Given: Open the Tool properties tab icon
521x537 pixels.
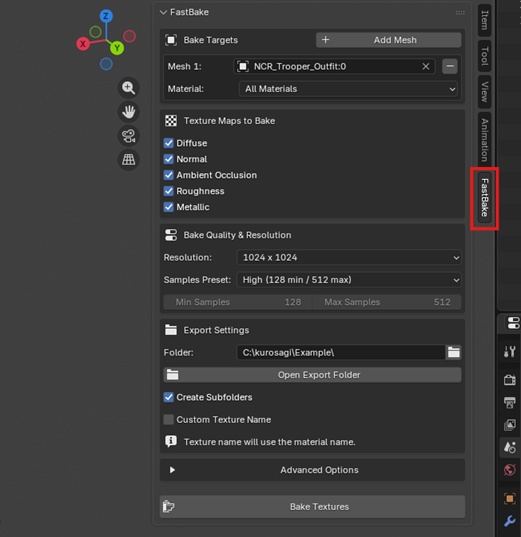Looking at the screenshot, I should point(509,351).
